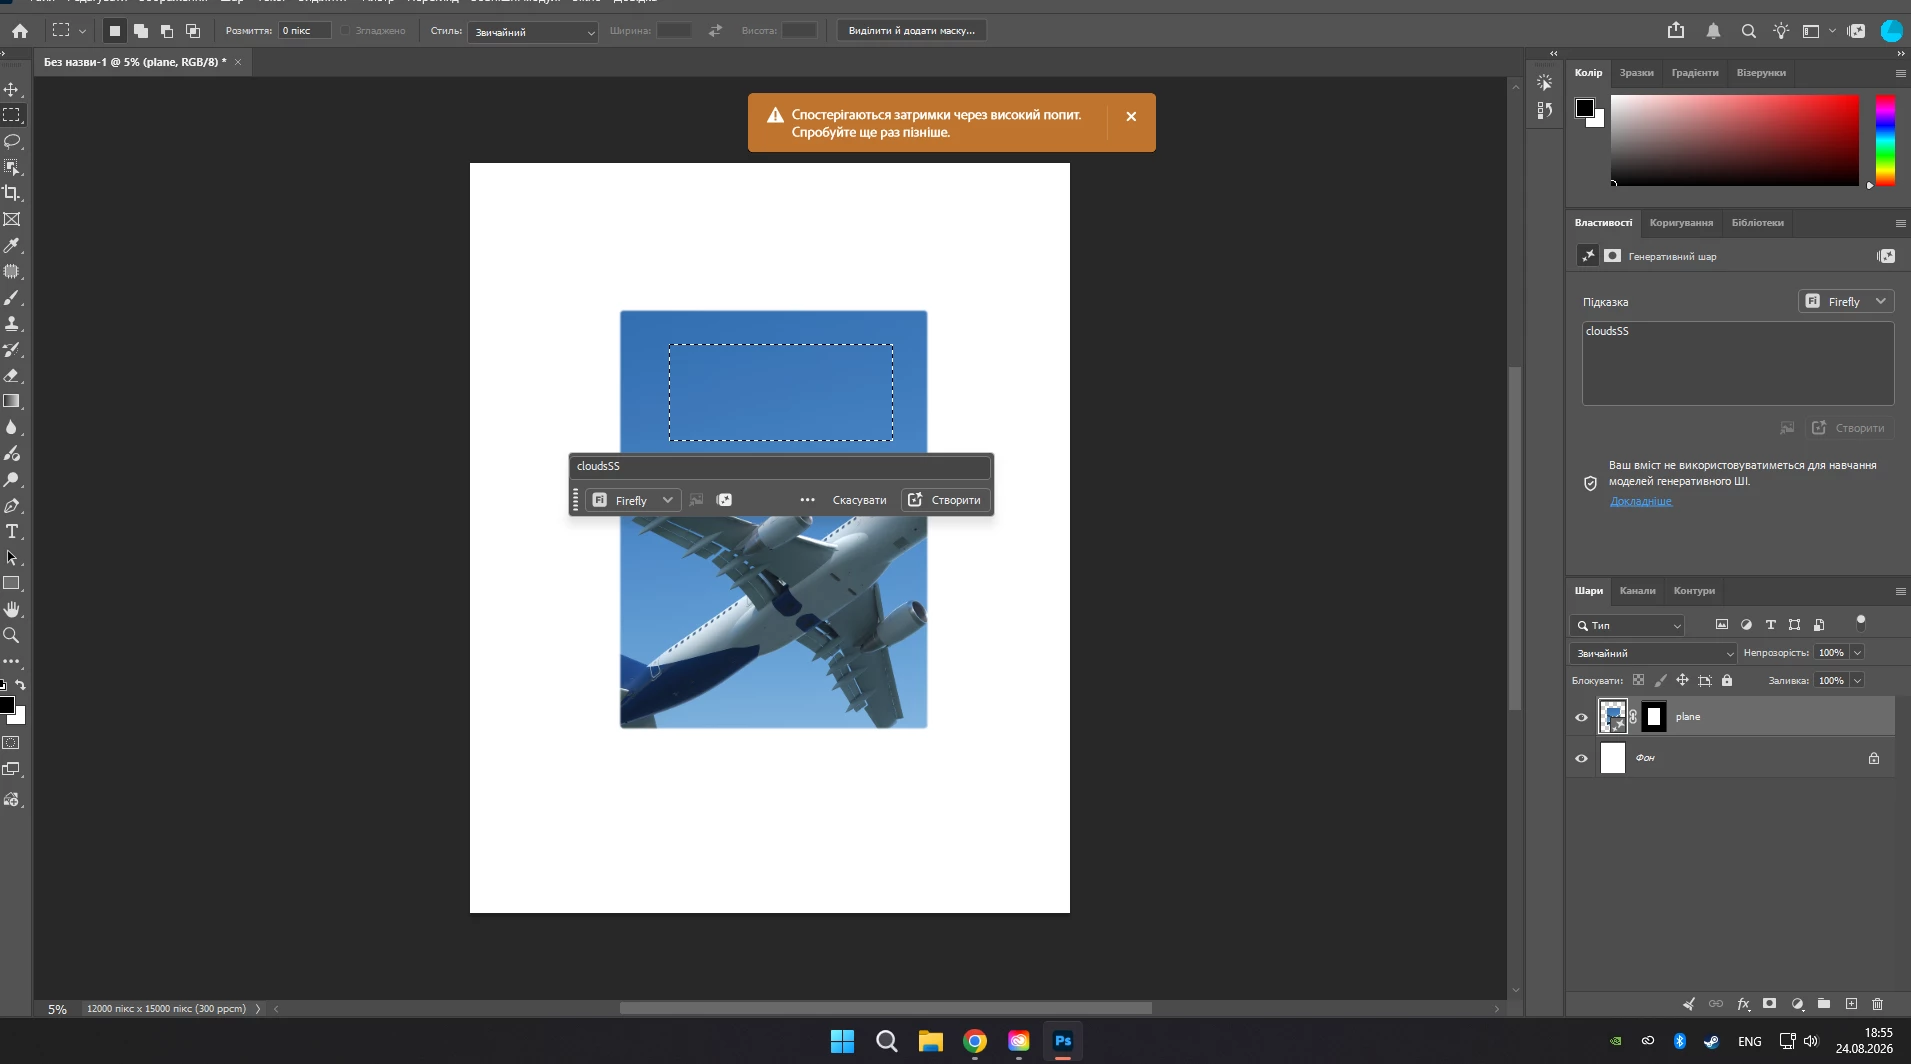Switch to the Бібліотеки tab

(1758, 223)
